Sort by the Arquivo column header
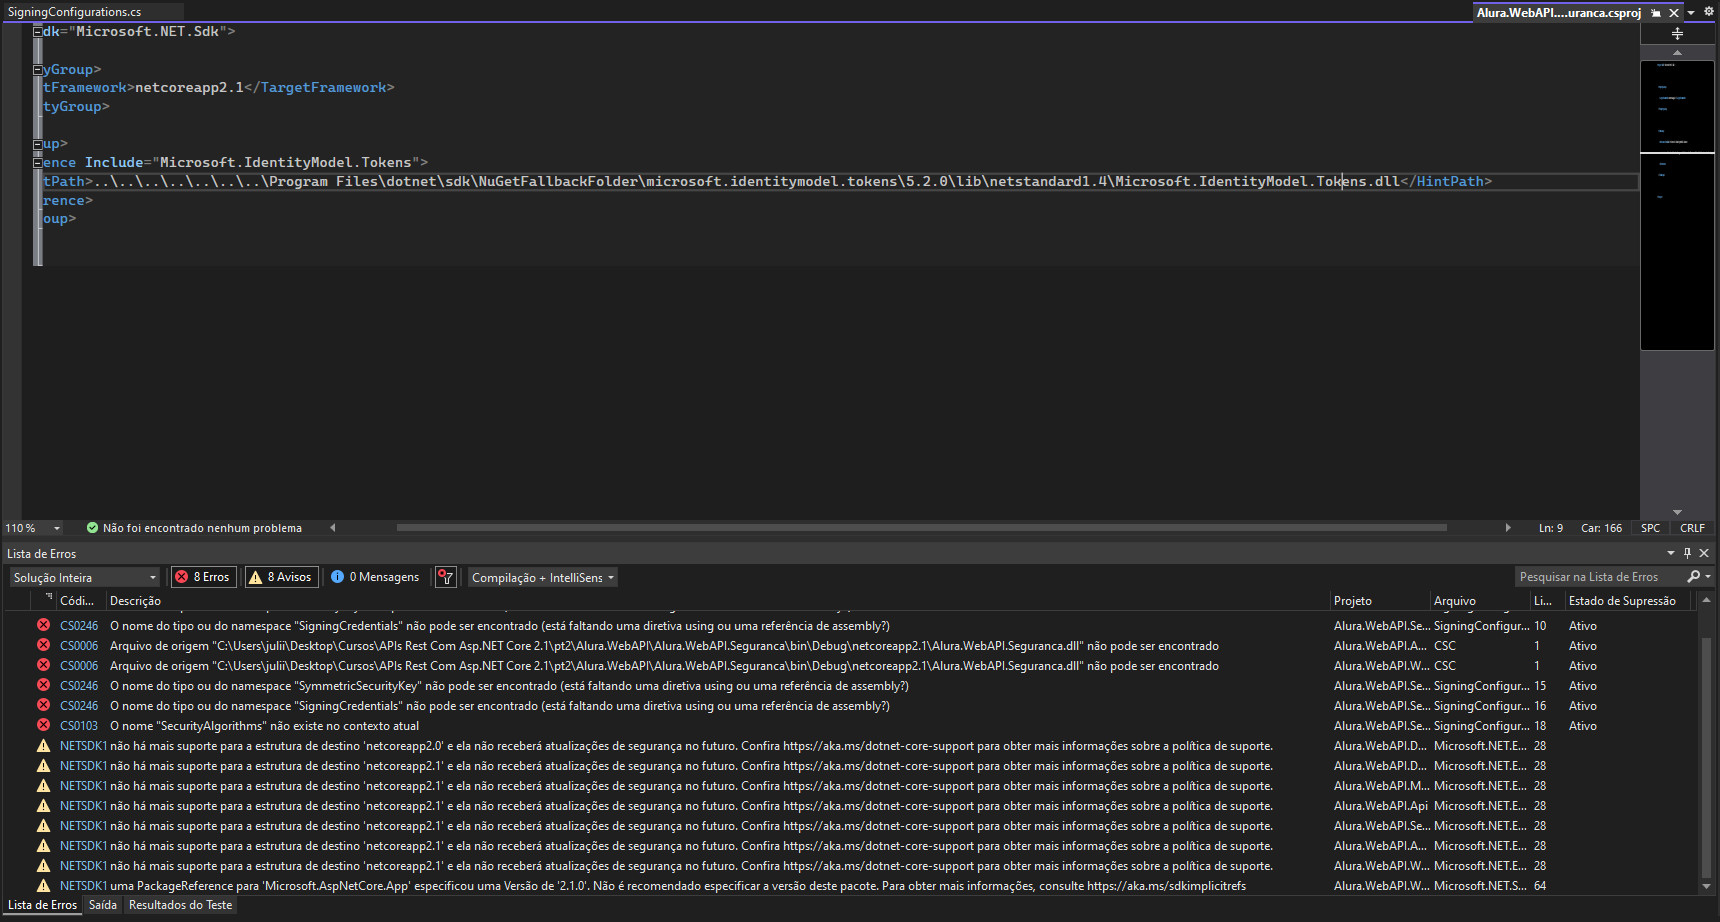 click(x=1480, y=601)
